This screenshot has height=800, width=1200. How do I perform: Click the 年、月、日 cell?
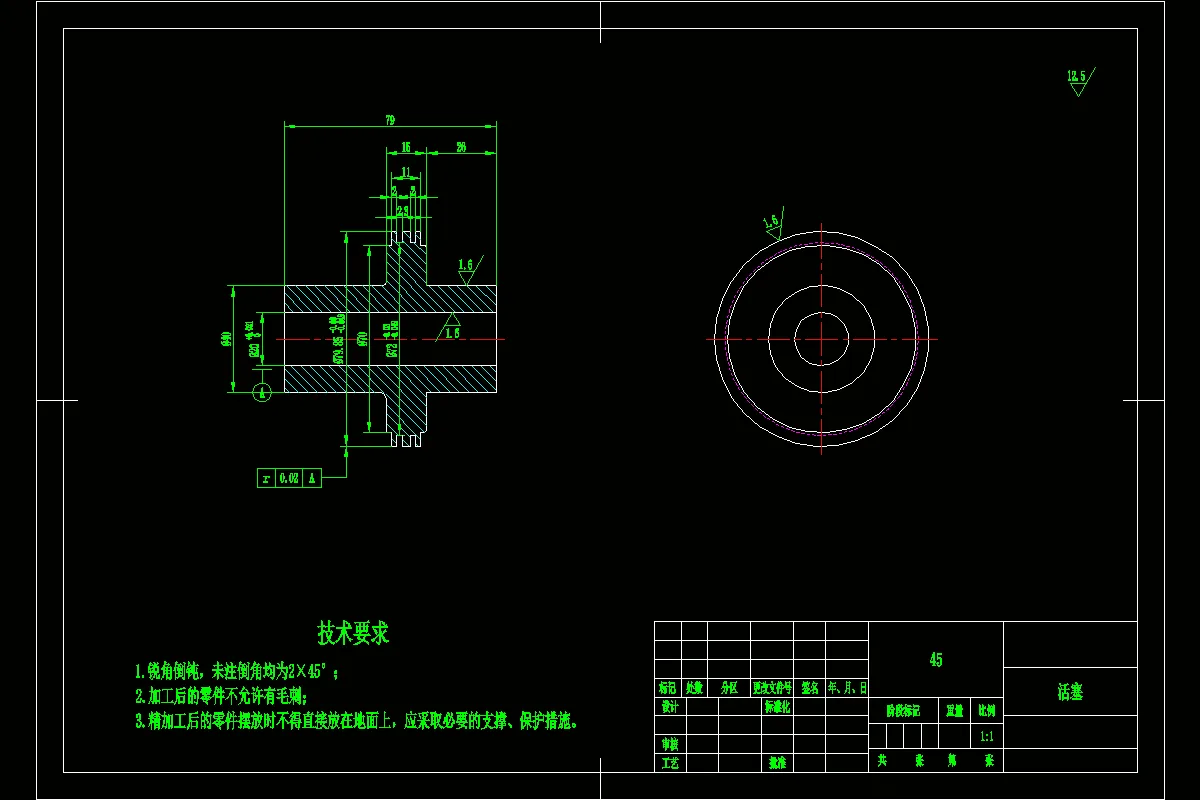(847, 688)
